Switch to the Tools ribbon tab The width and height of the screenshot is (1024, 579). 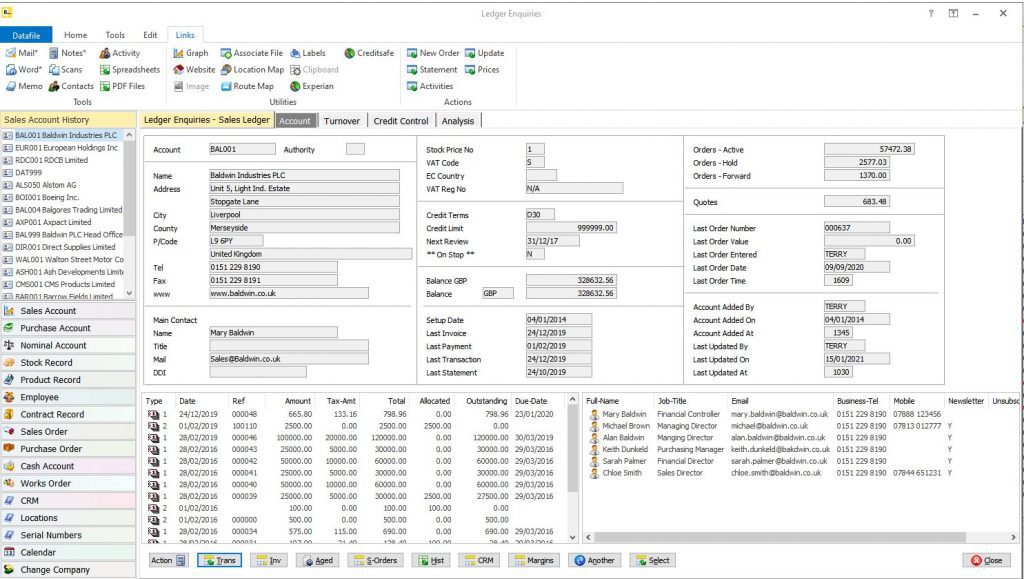click(x=115, y=35)
